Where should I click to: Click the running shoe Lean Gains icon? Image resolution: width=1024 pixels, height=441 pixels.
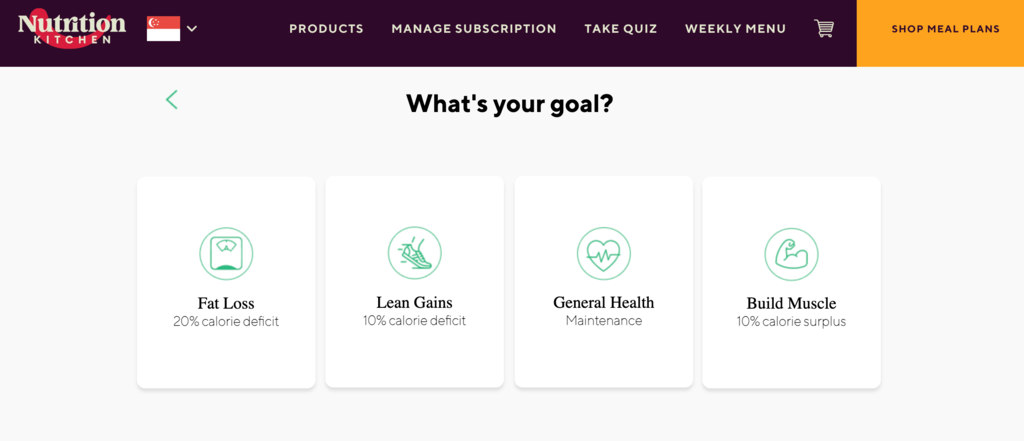tap(414, 253)
